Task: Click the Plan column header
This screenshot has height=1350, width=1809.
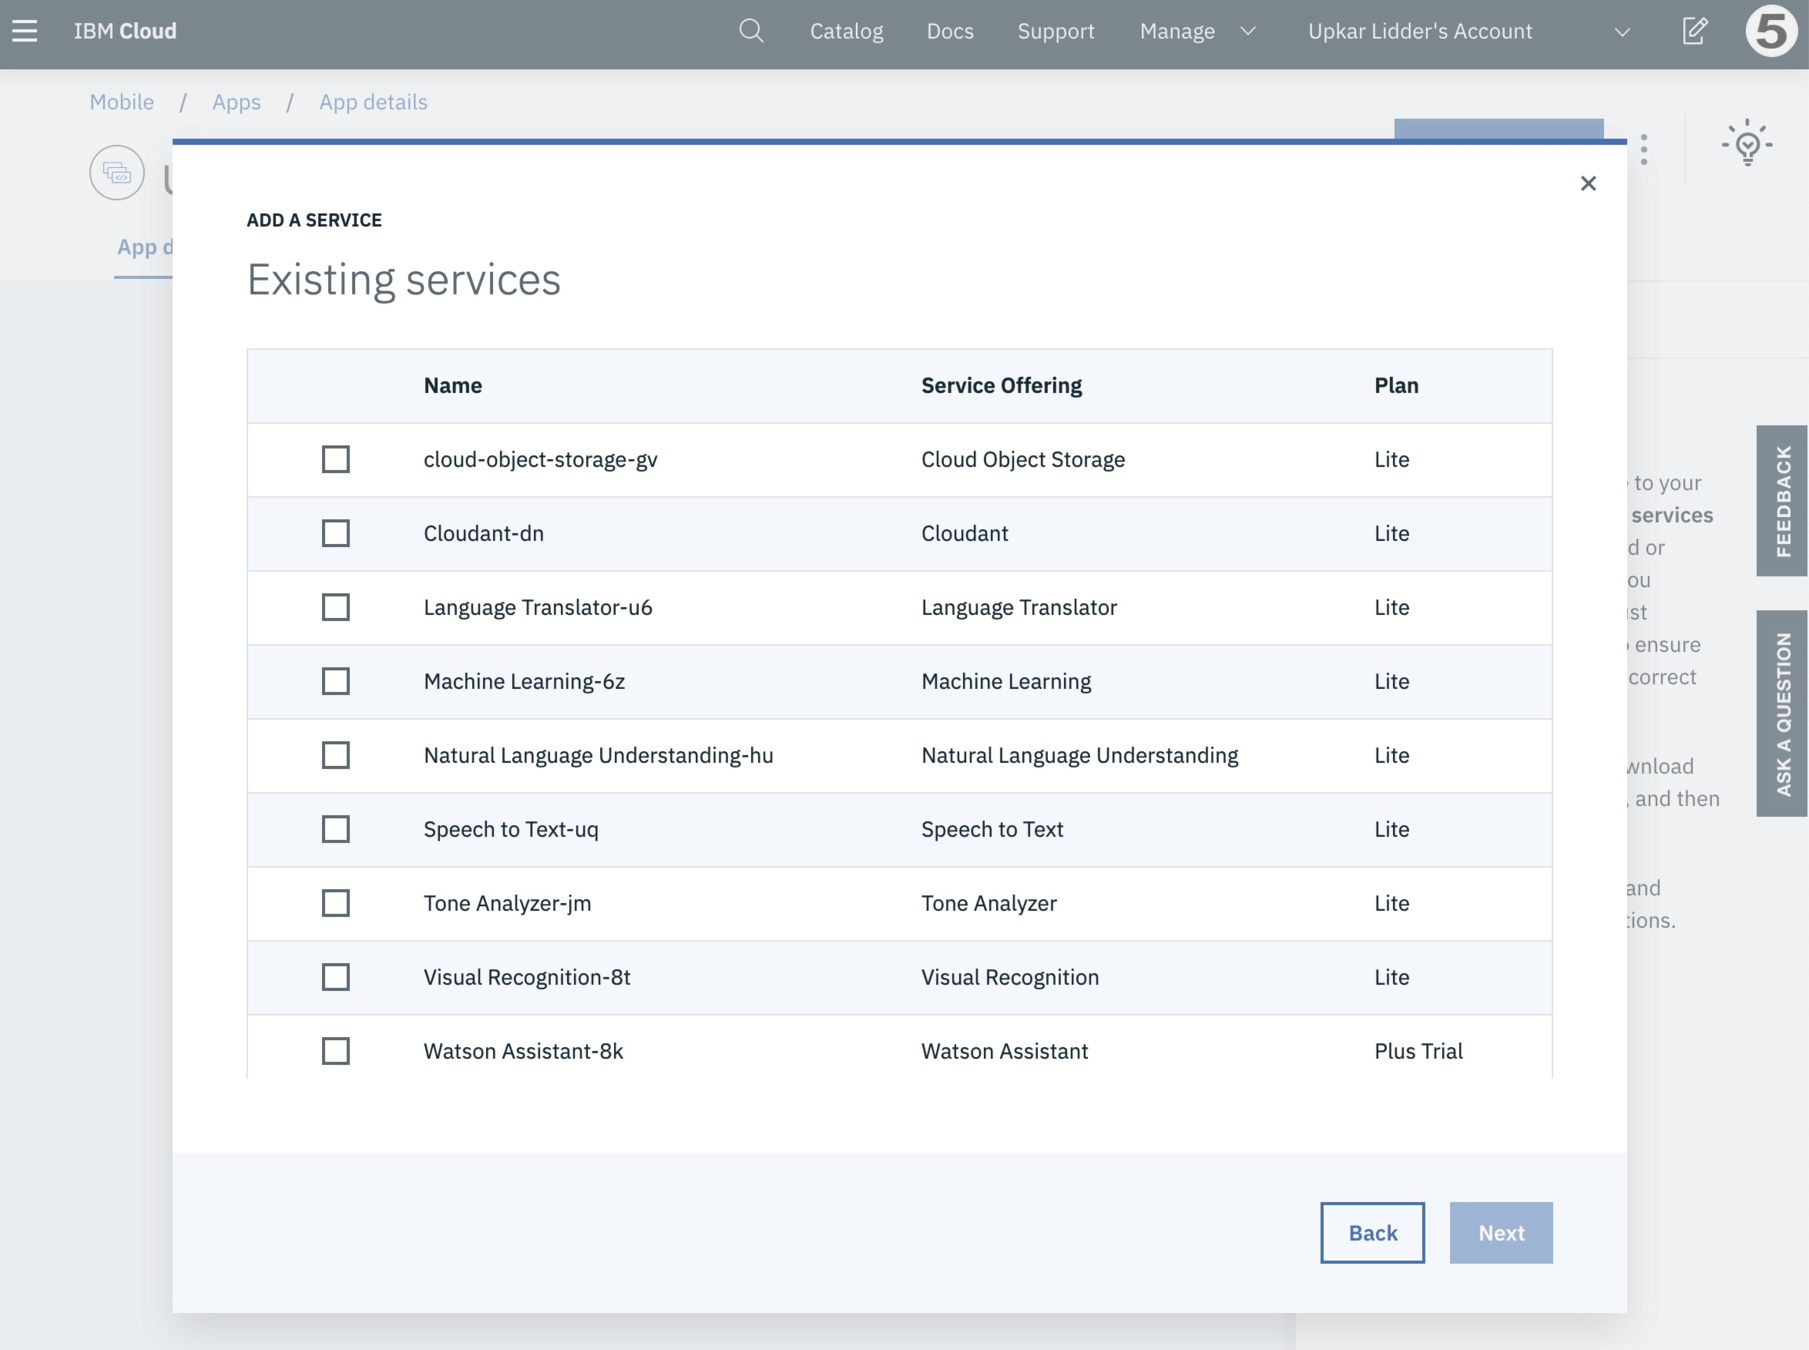Action: [1396, 385]
